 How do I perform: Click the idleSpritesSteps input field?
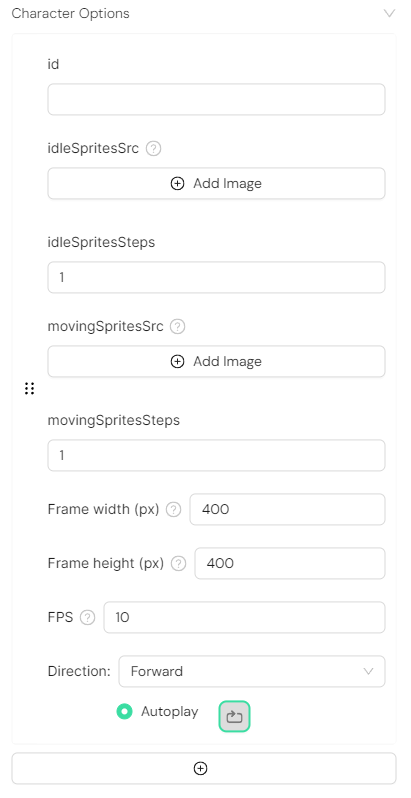coord(216,277)
